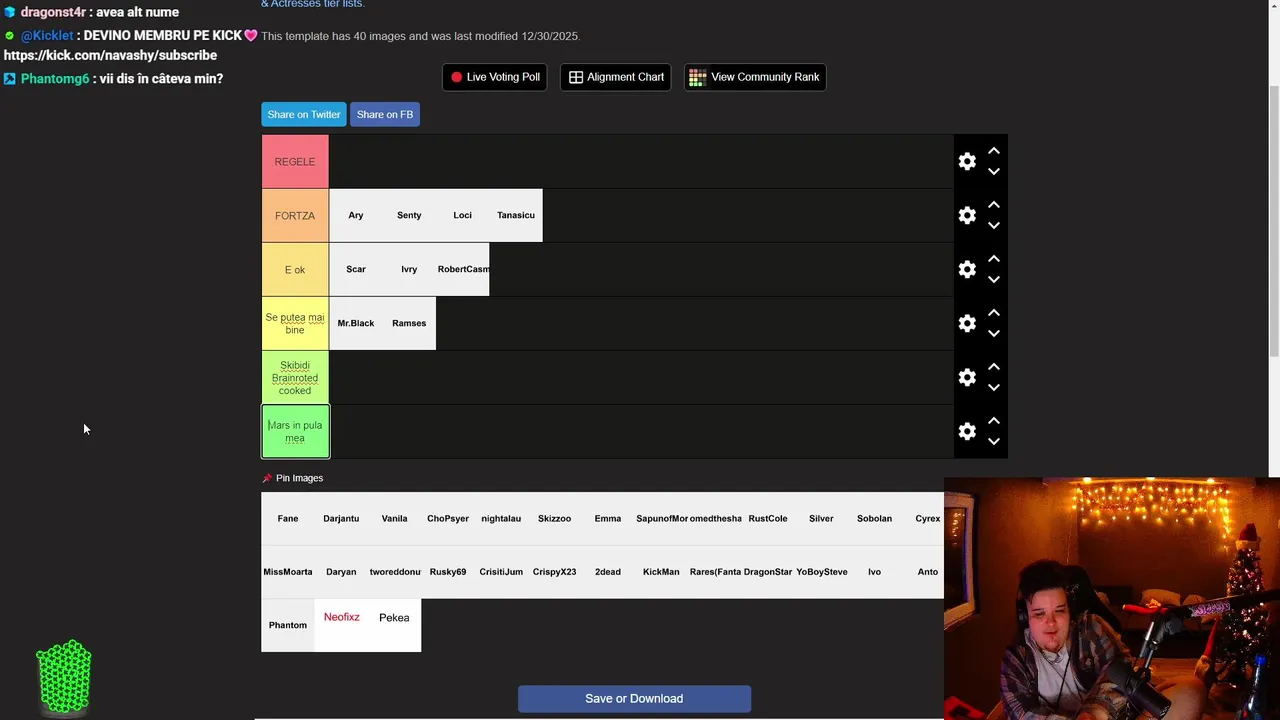Viewport: 1280px width, 720px height.
Task: Open settings gear for Skibidi Brainroted tier
Action: [x=967, y=377]
